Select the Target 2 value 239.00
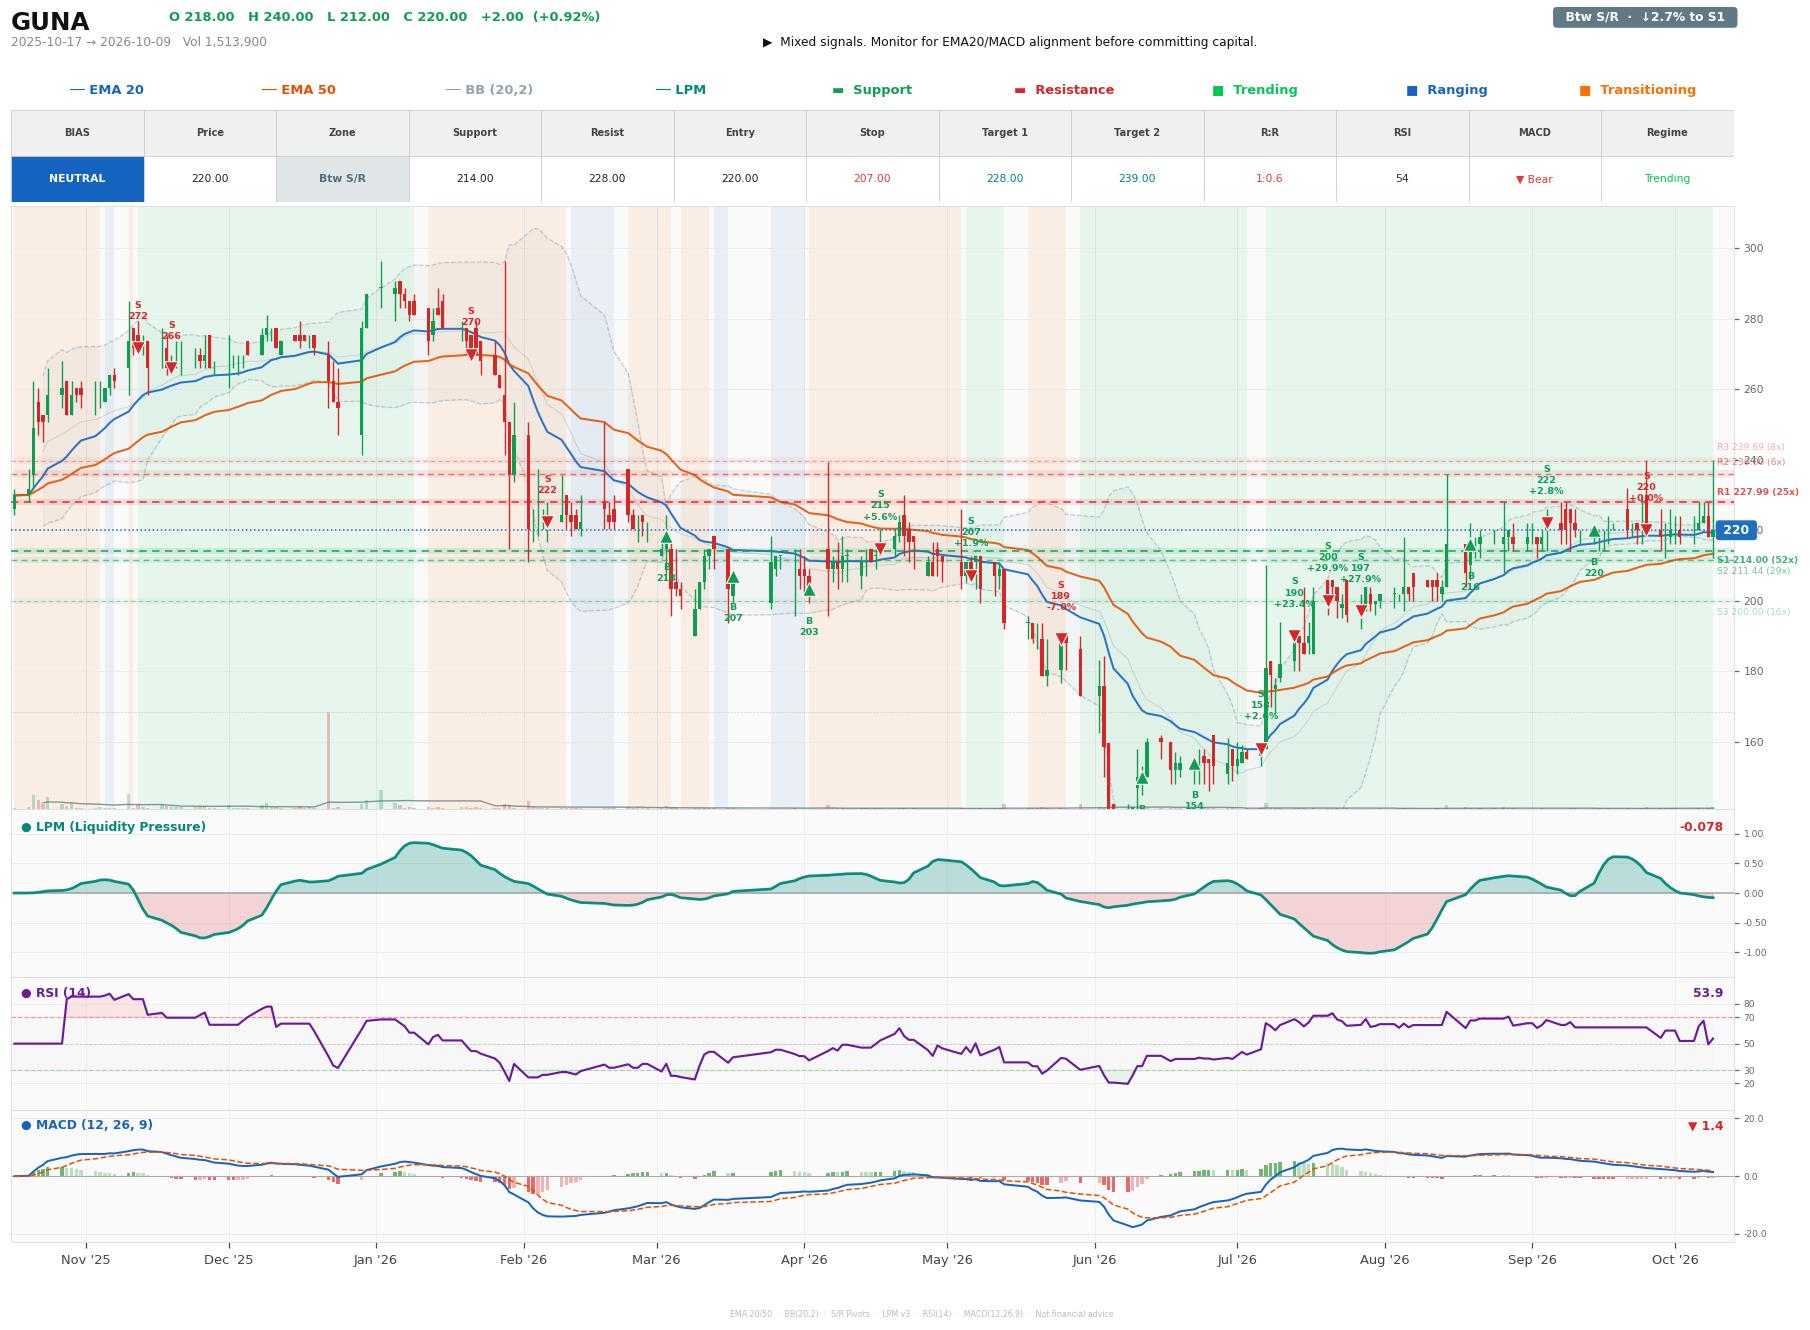1810x1330 pixels. point(1137,179)
